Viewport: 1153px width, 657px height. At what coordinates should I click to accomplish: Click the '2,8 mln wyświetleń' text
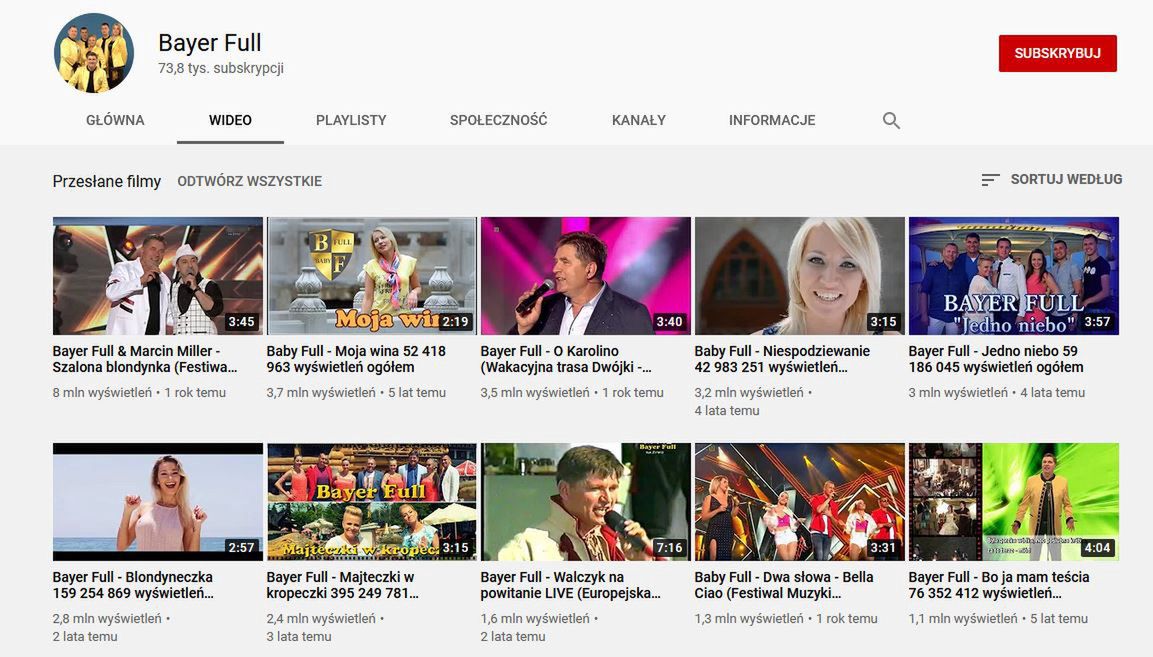coord(107,619)
